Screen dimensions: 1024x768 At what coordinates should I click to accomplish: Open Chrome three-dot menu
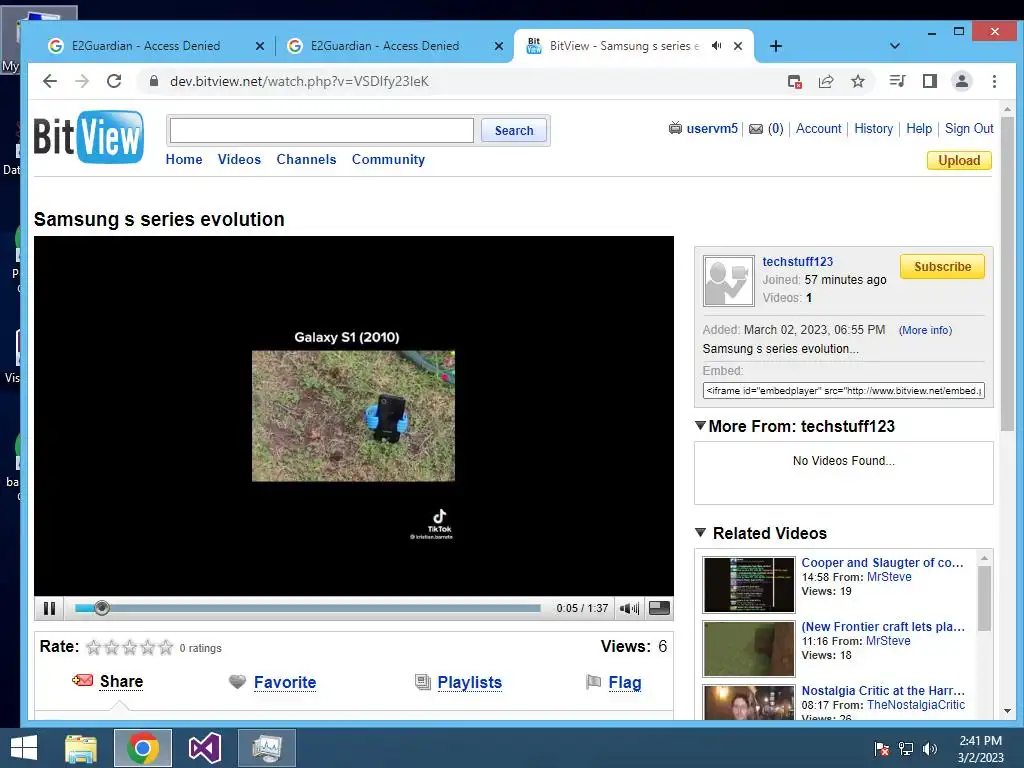[994, 81]
